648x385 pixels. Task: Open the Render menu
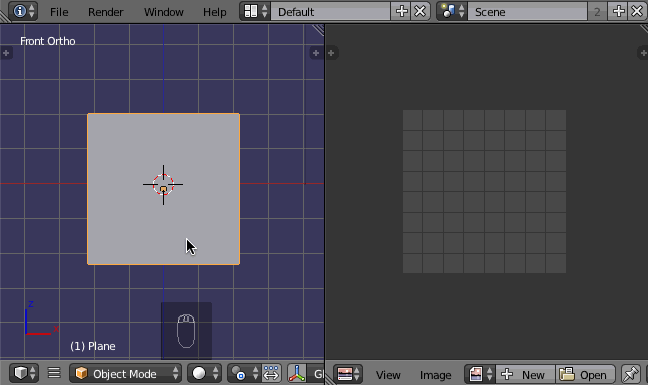coord(105,12)
